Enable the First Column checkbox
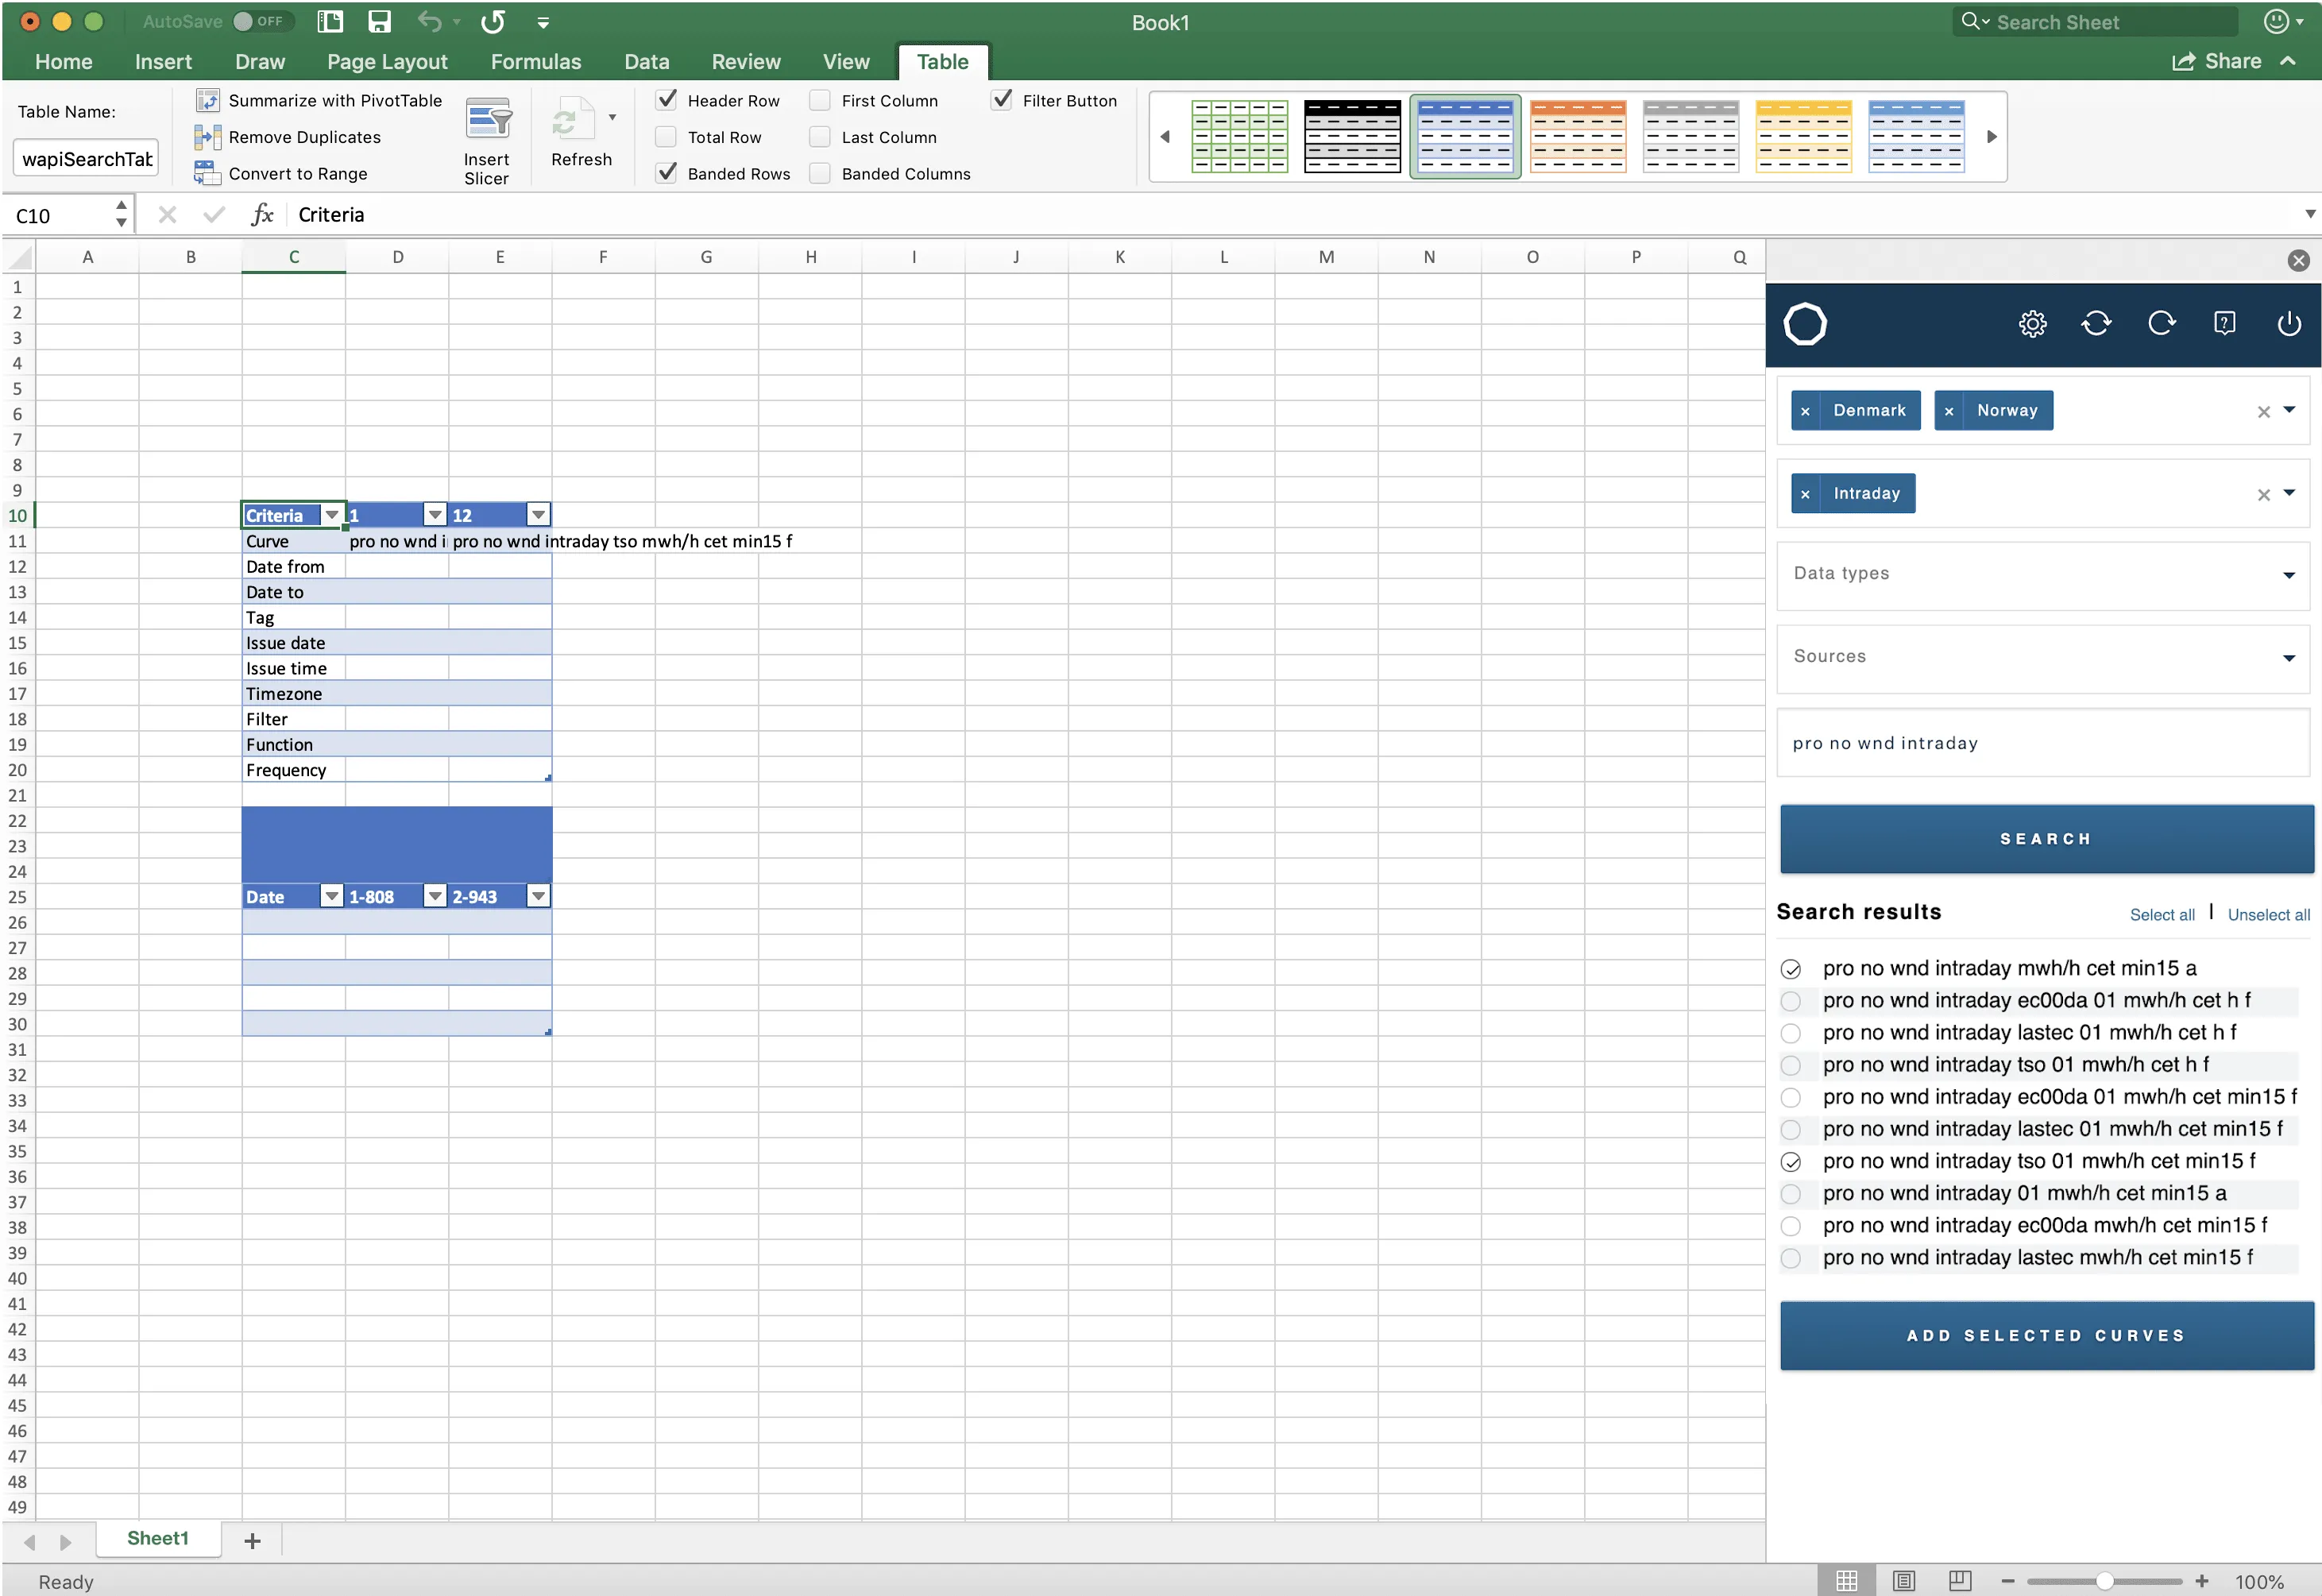This screenshot has height=1596, width=2322. [x=820, y=100]
